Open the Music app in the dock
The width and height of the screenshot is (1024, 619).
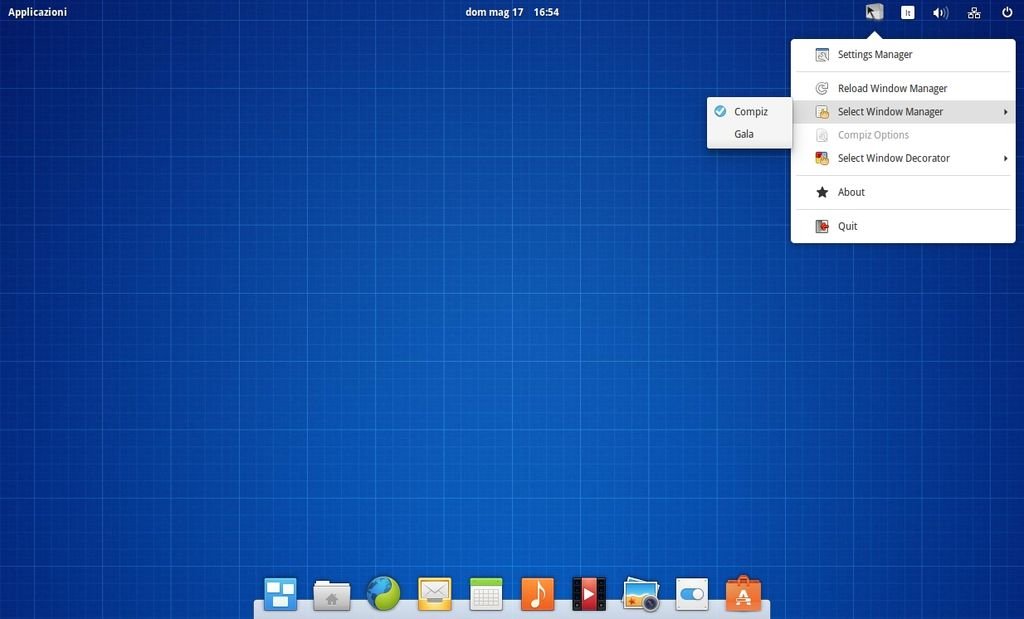tap(537, 594)
